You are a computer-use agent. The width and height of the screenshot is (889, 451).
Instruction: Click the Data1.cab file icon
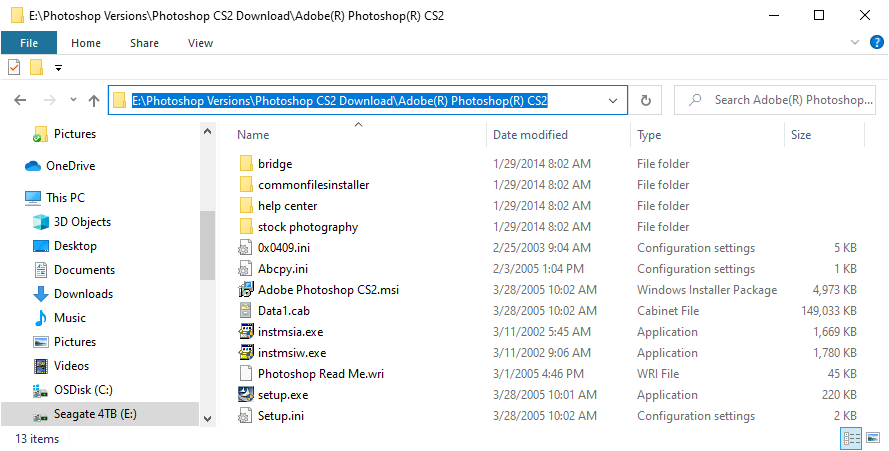tap(245, 311)
